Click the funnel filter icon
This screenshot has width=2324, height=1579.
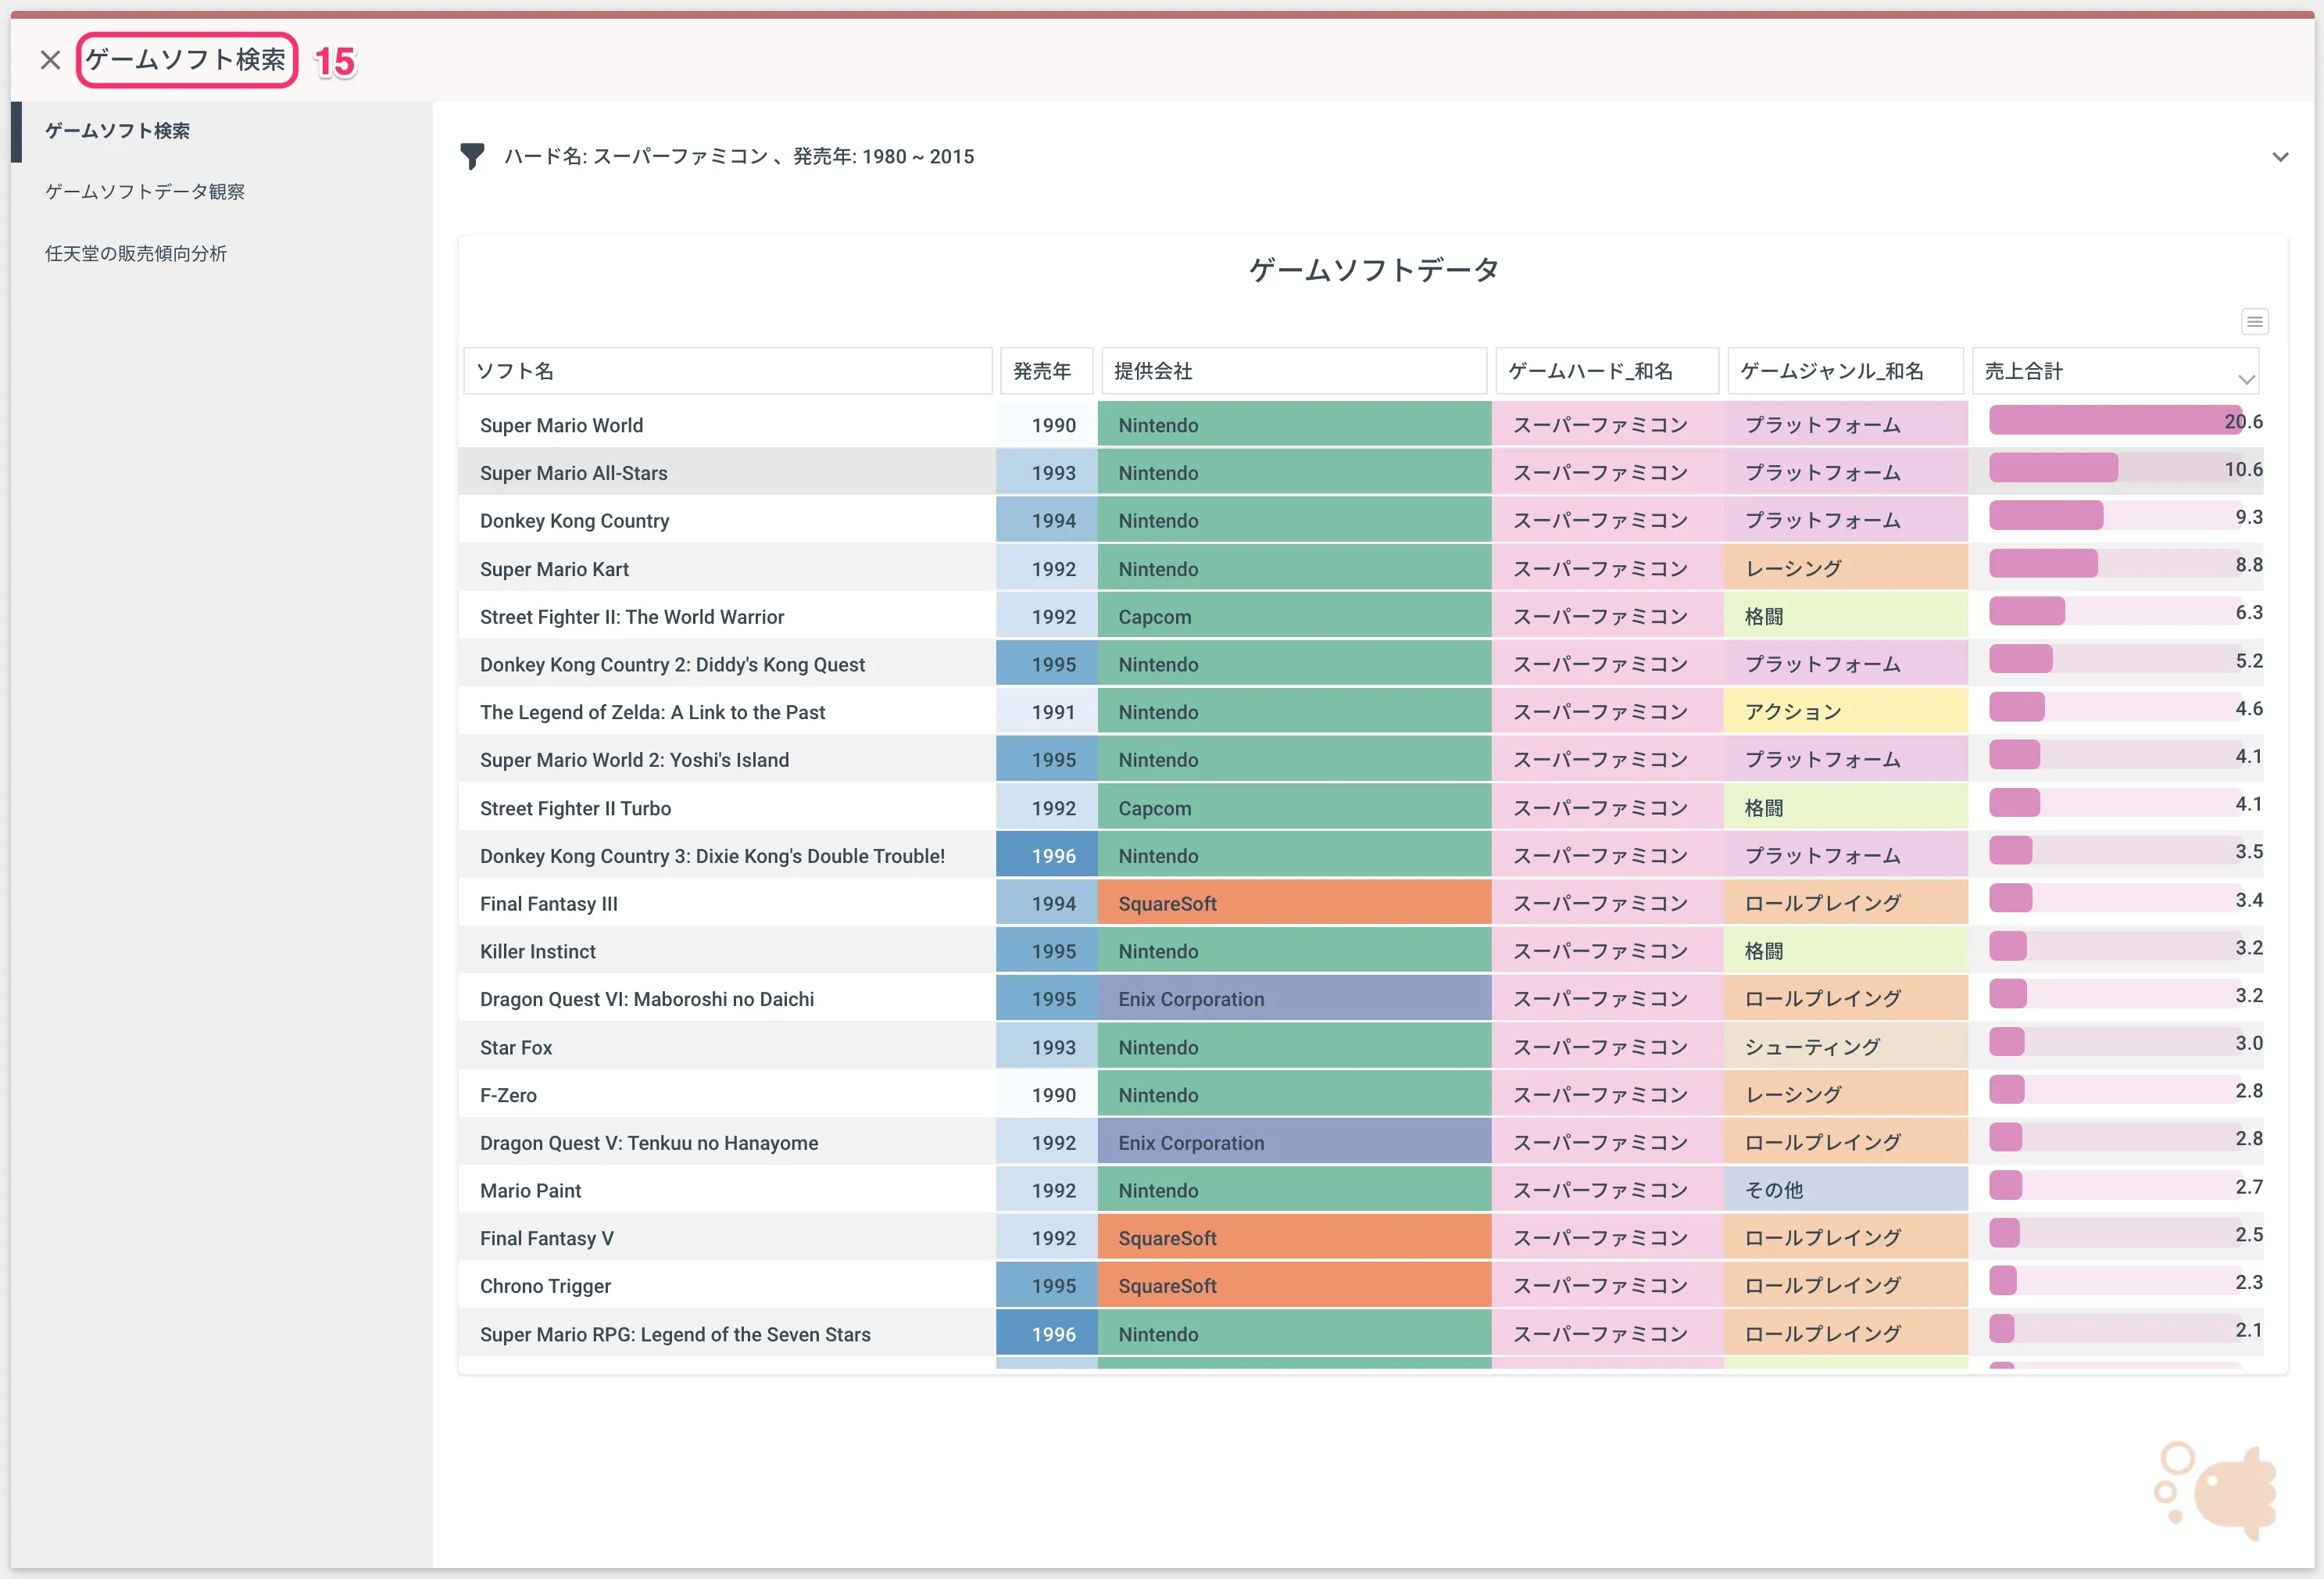click(x=472, y=156)
